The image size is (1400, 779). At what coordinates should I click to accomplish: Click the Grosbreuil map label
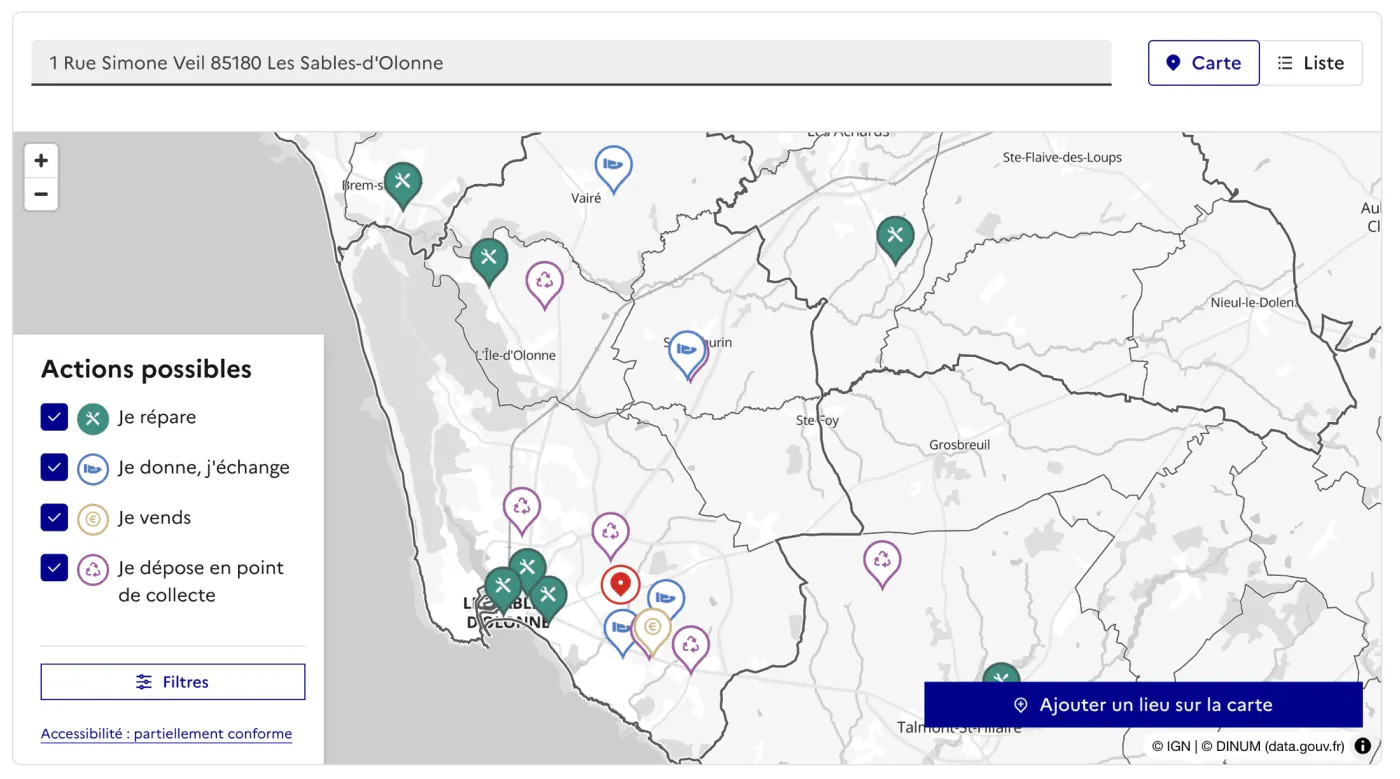[x=959, y=444]
